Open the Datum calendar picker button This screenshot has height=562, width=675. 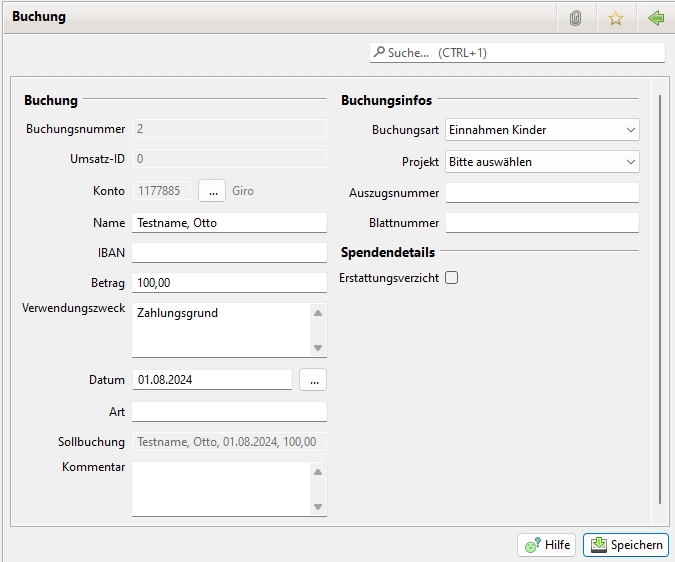click(312, 380)
